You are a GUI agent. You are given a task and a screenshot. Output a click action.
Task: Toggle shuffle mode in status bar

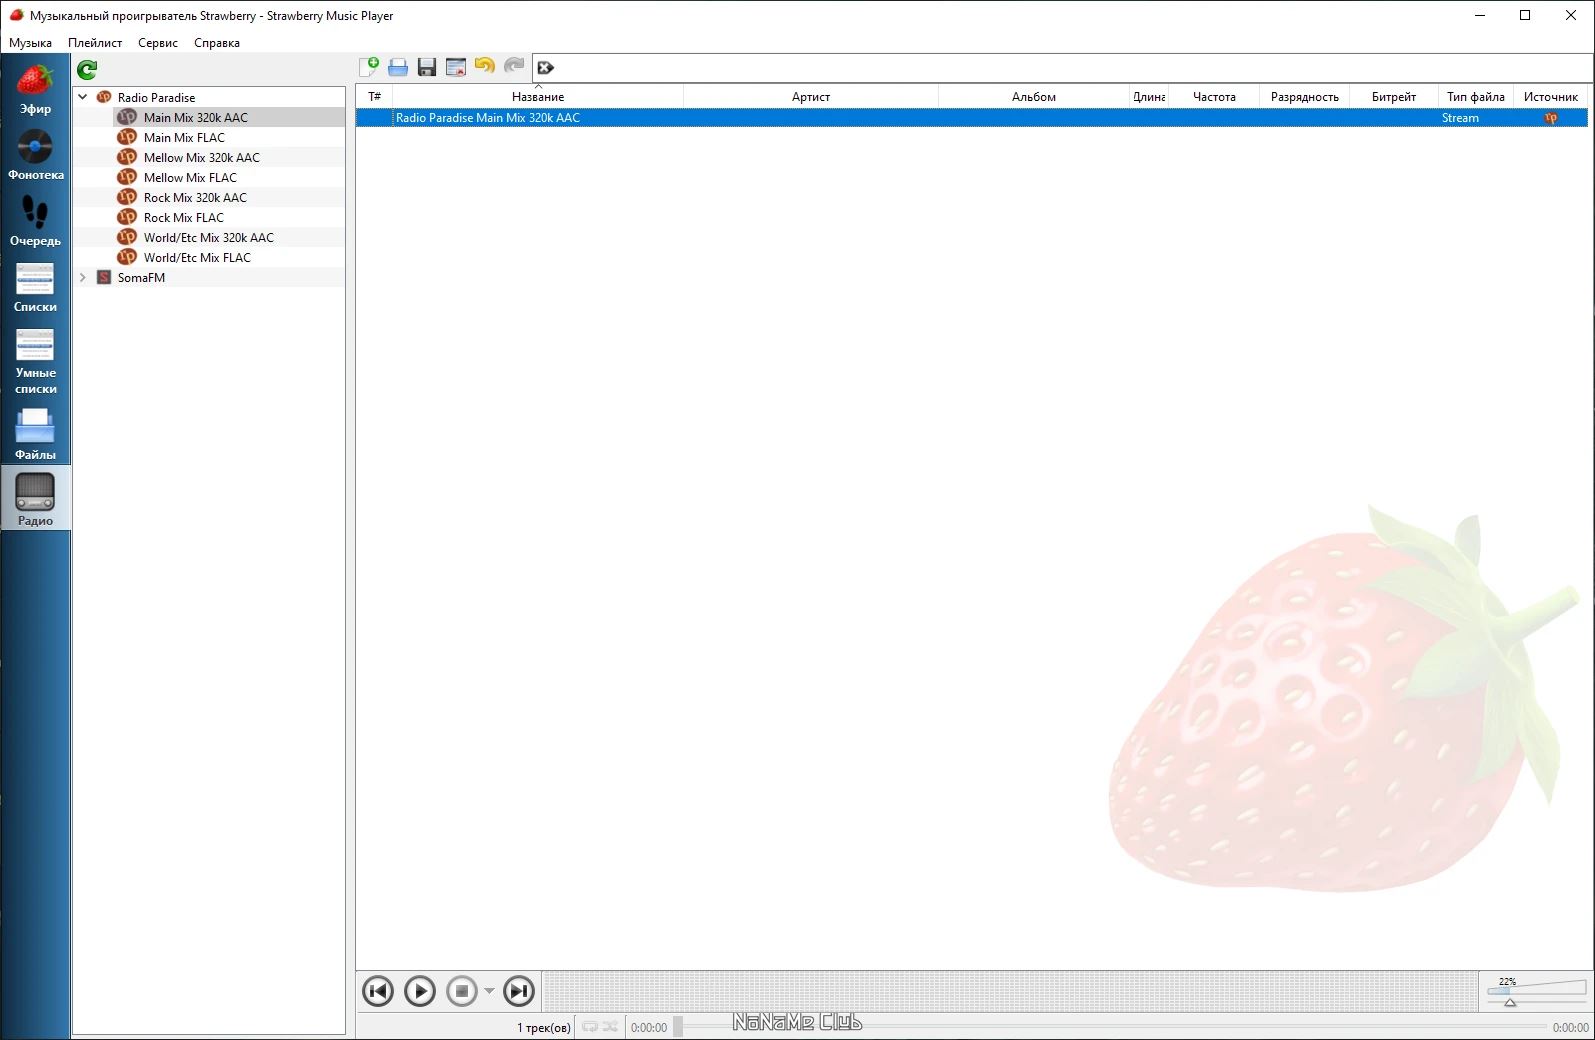click(x=610, y=1027)
